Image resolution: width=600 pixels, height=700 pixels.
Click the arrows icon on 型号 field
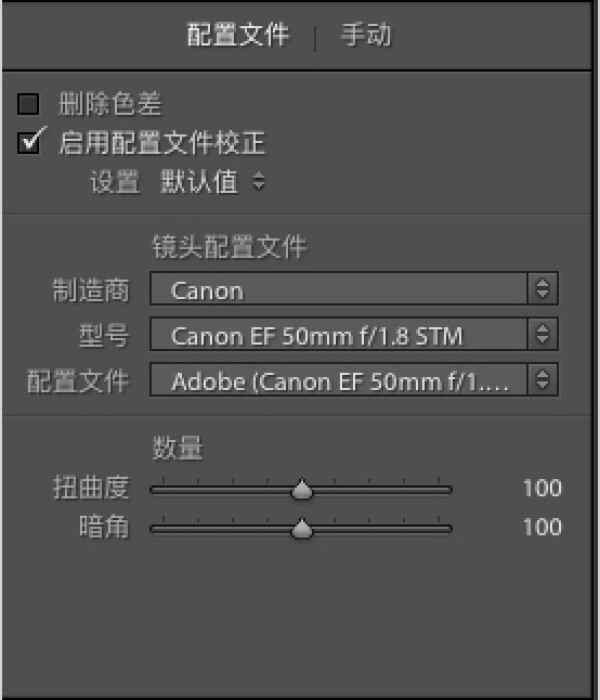543,335
